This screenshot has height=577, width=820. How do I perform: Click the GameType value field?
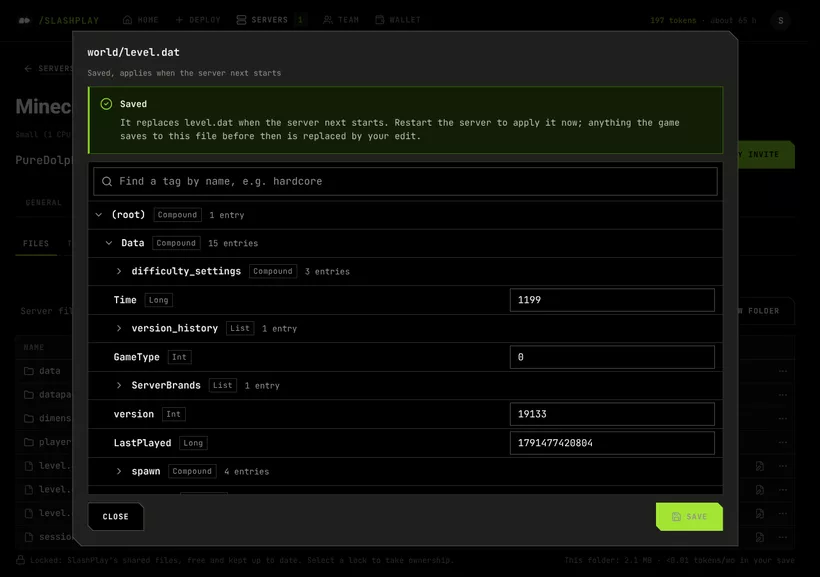[612, 357]
